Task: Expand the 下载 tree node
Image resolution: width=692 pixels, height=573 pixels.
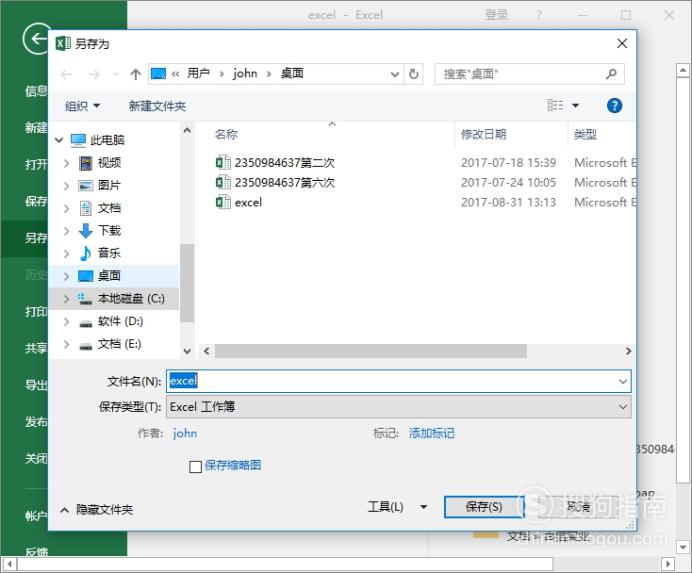Action: (66, 231)
